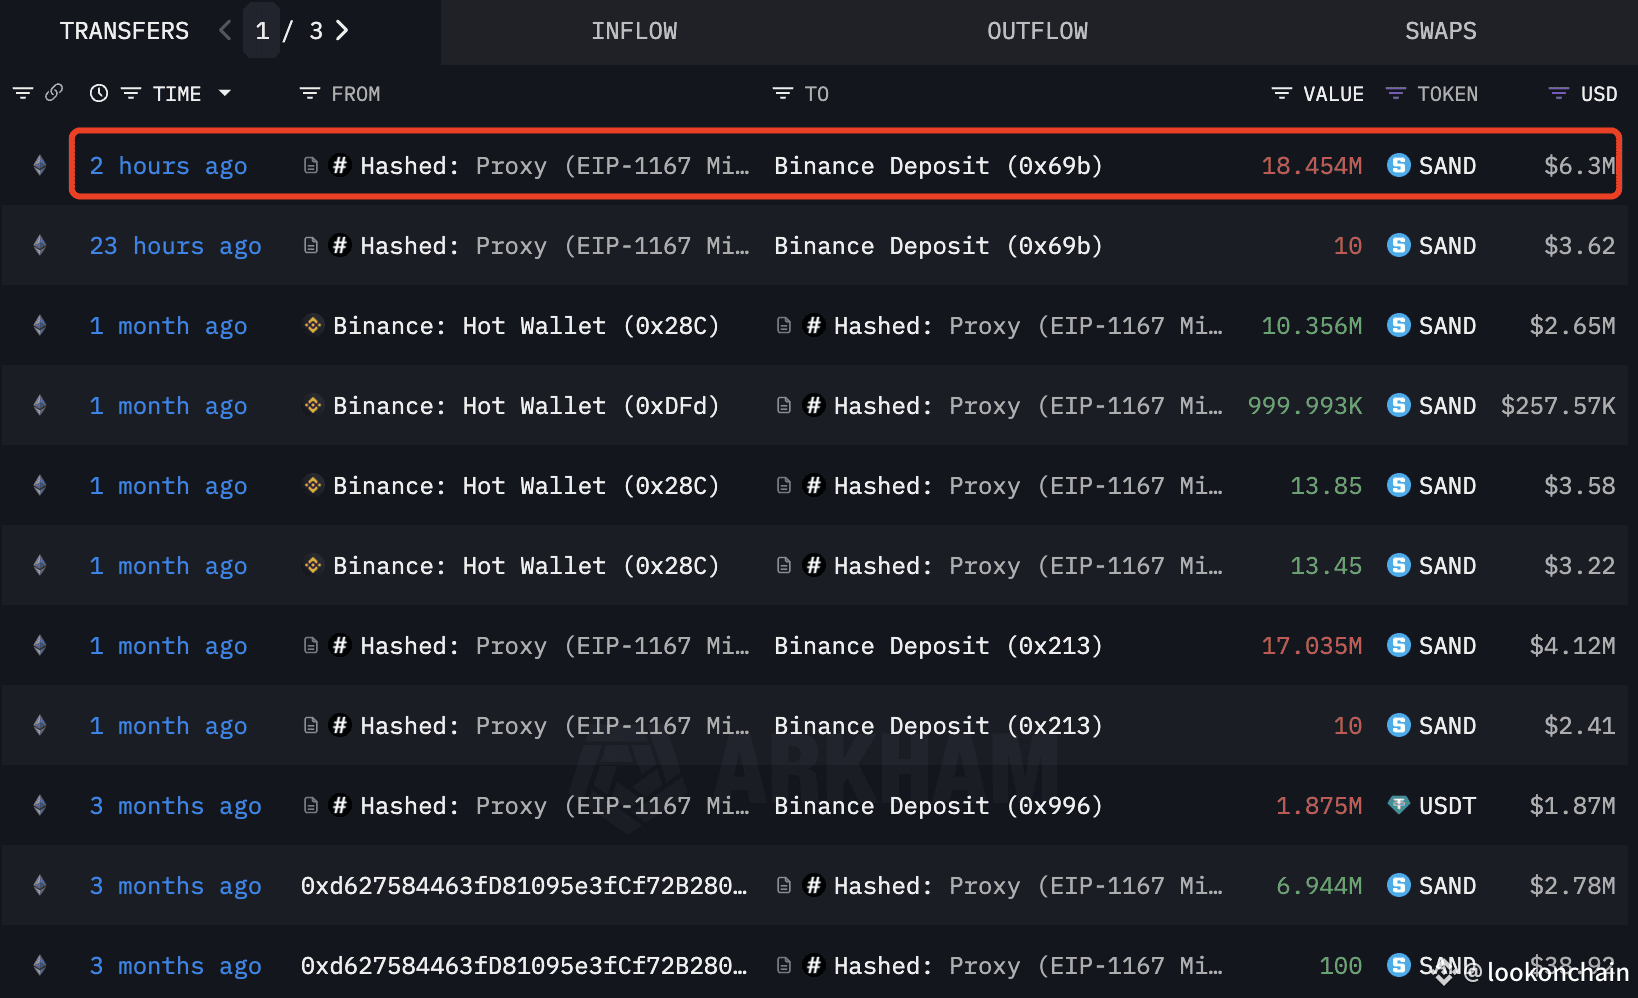Click the $4.12M USD amount
Image resolution: width=1638 pixels, height=998 pixels.
click(1572, 646)
